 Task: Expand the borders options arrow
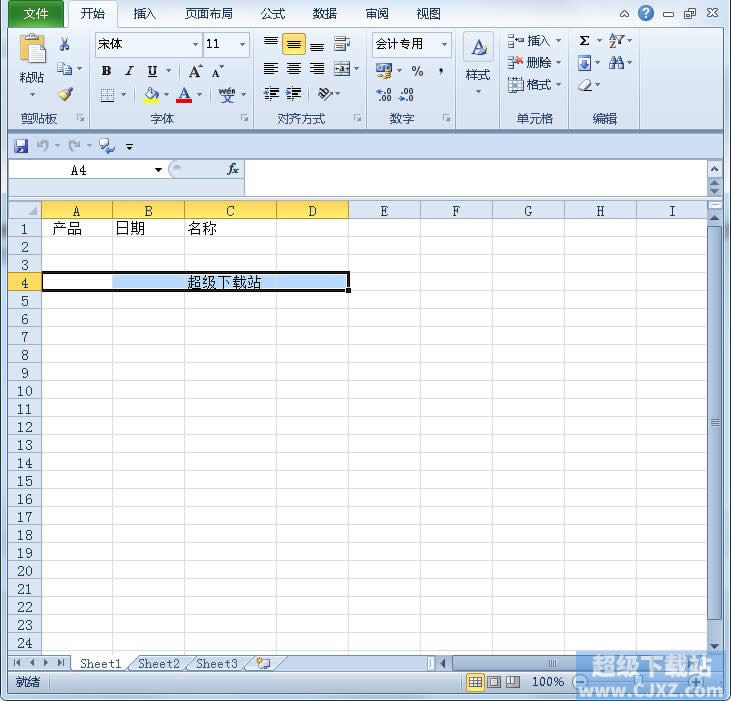124,95
